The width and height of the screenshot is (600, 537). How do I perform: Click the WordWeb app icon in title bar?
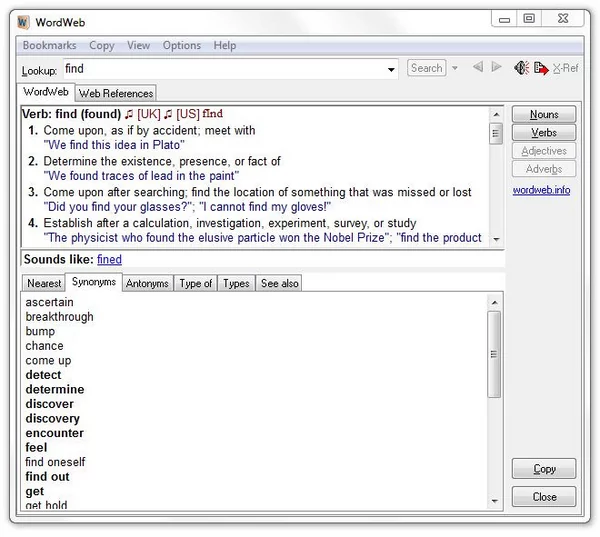pos(23,22)
